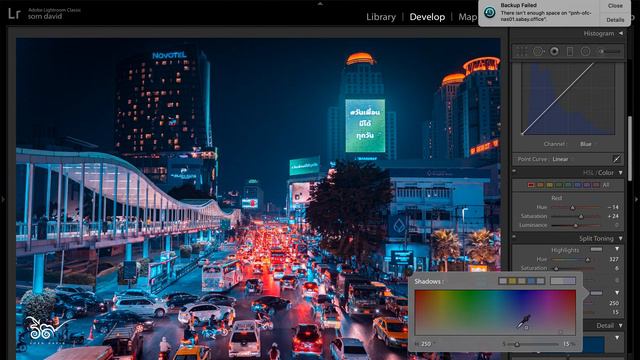Select the blue color swatch in HSL
The width and height of the screenshot is (640, 360).
point(578,185)
